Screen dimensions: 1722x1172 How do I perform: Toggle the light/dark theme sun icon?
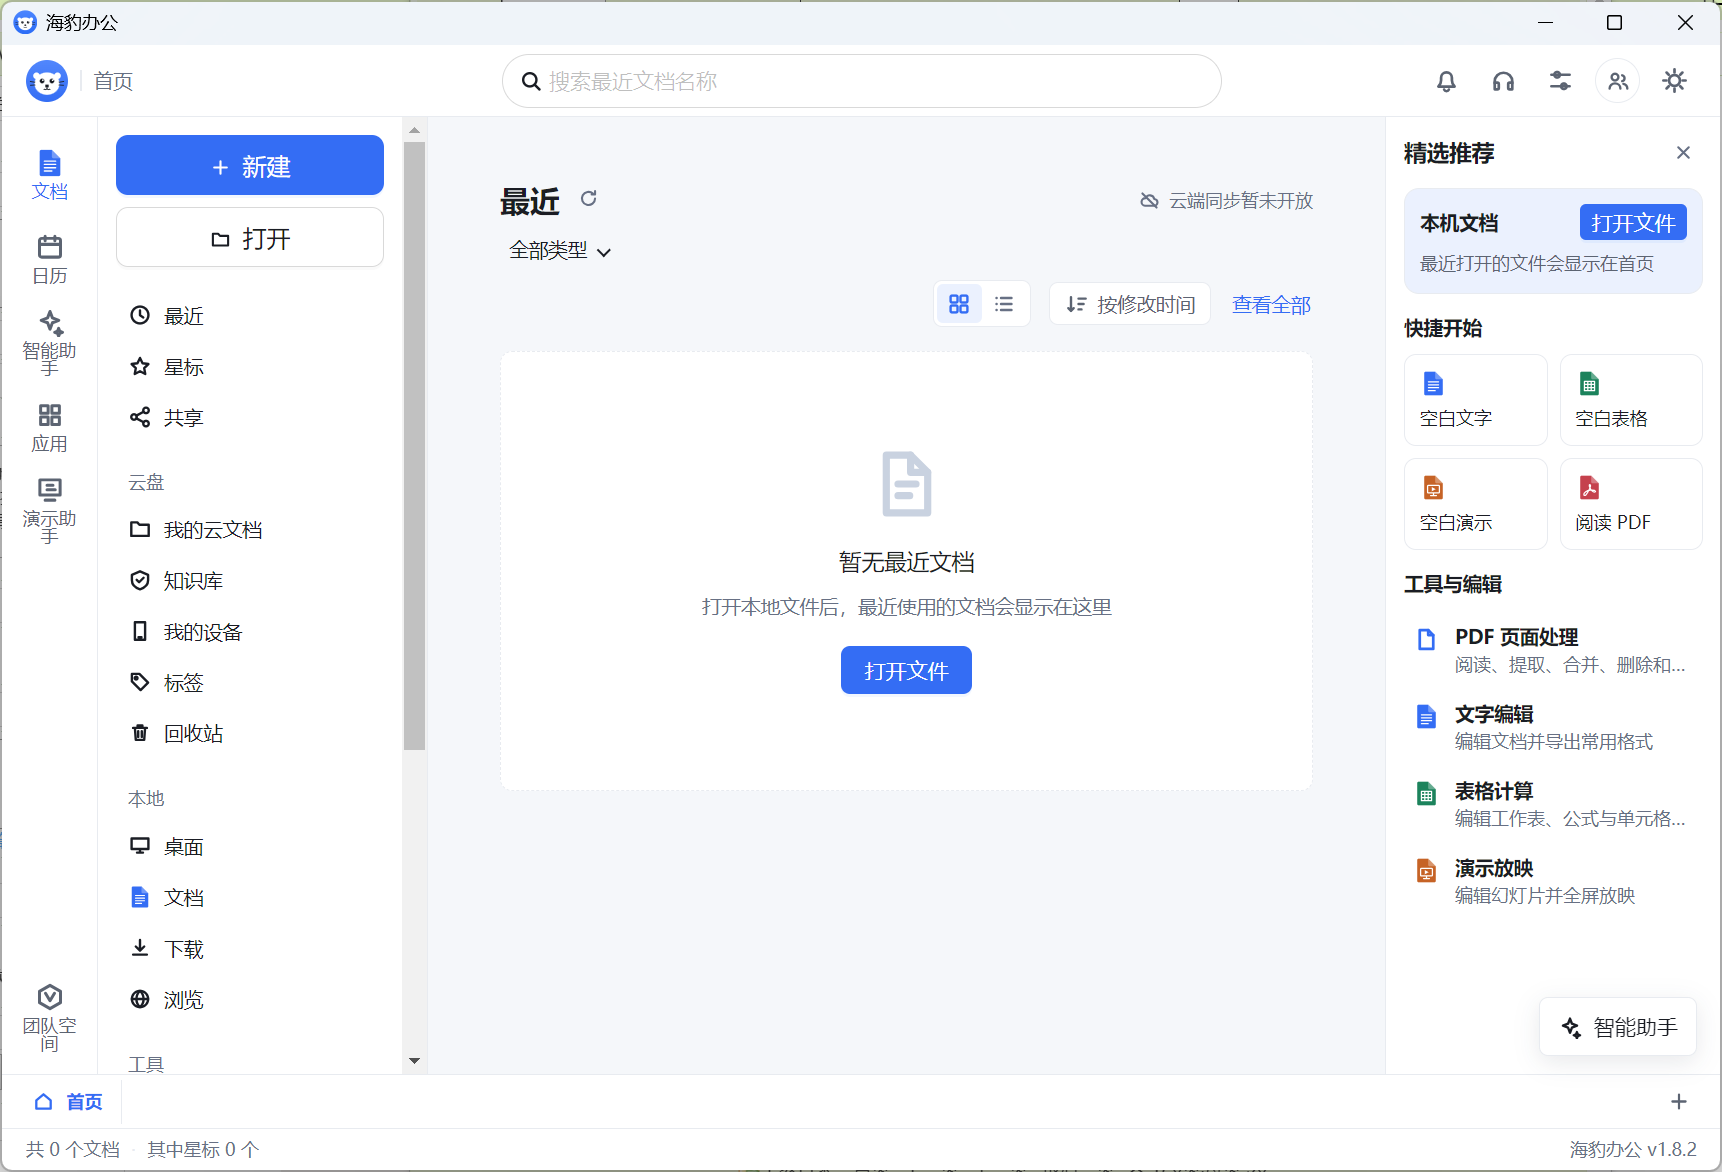(1674, 81)
